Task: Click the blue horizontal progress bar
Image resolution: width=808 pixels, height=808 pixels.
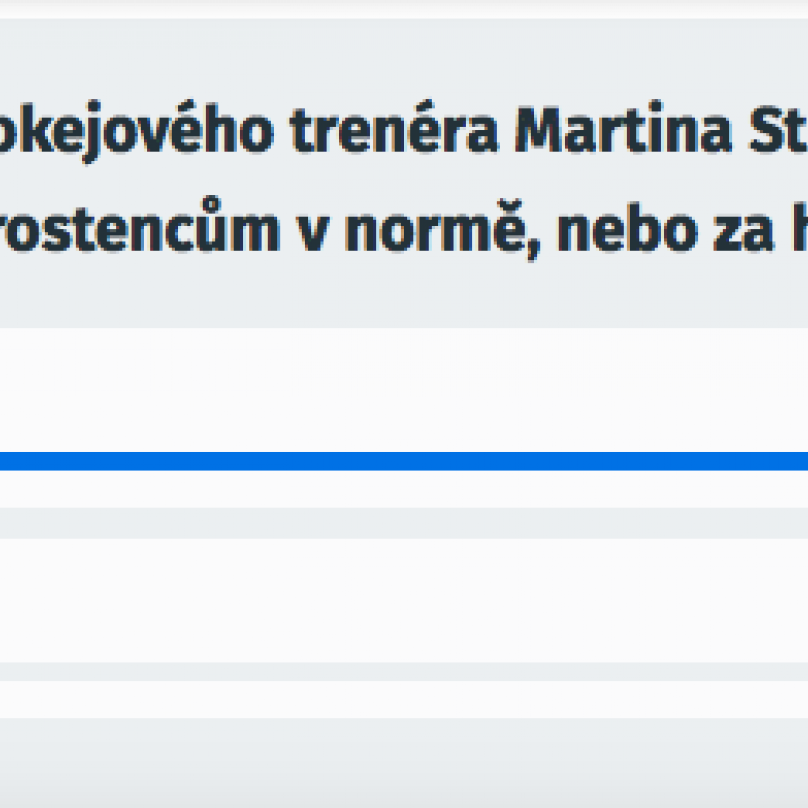Action: (x=404, y=461)
